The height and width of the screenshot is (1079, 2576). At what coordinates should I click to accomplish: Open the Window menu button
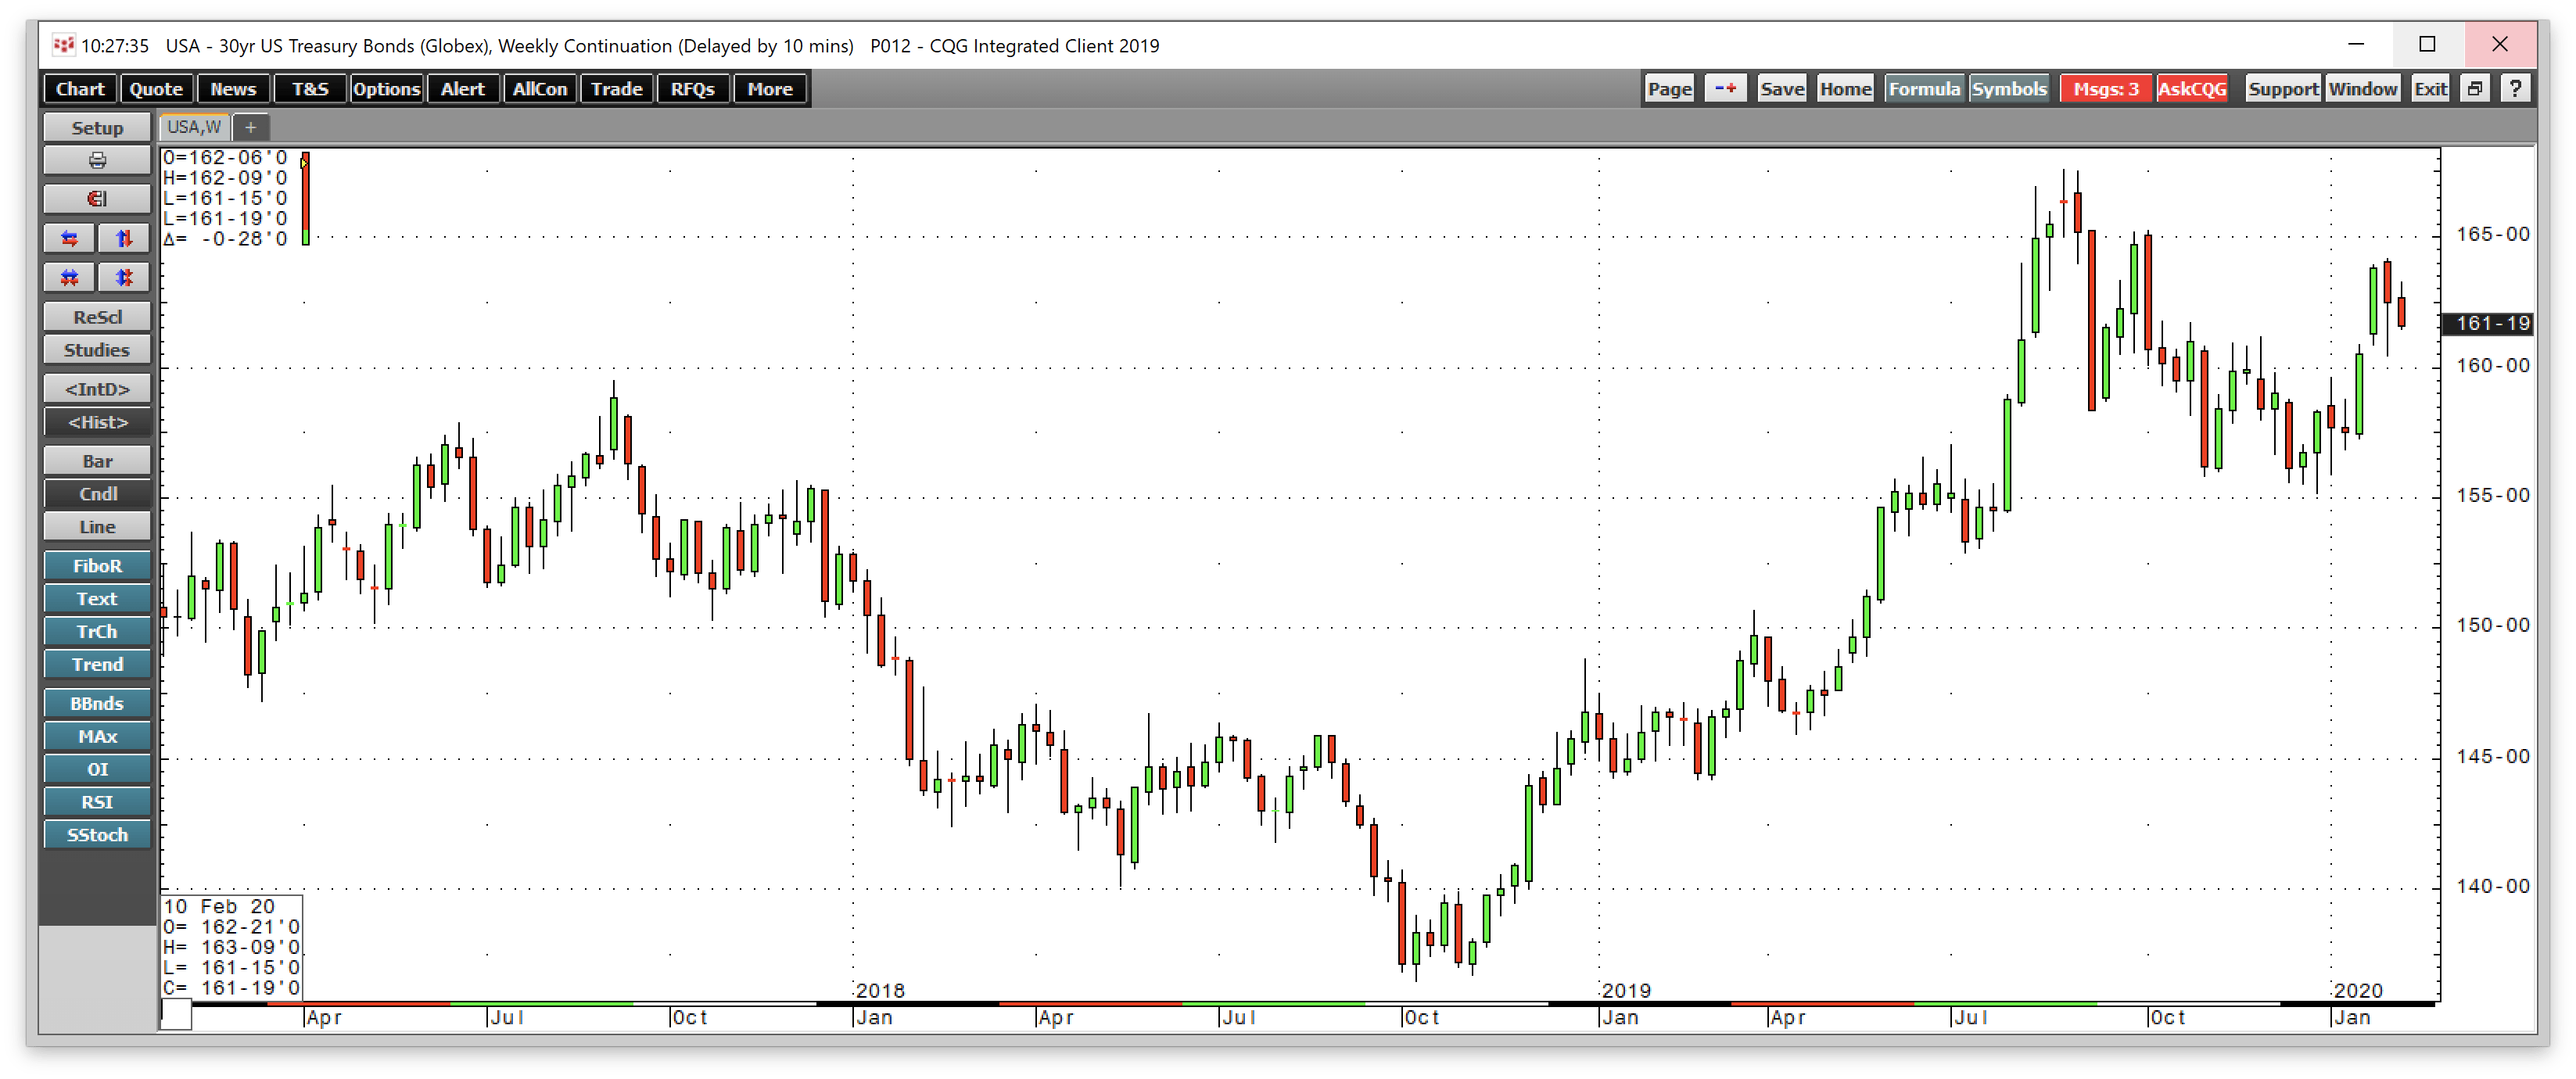tap(2362, 89)
